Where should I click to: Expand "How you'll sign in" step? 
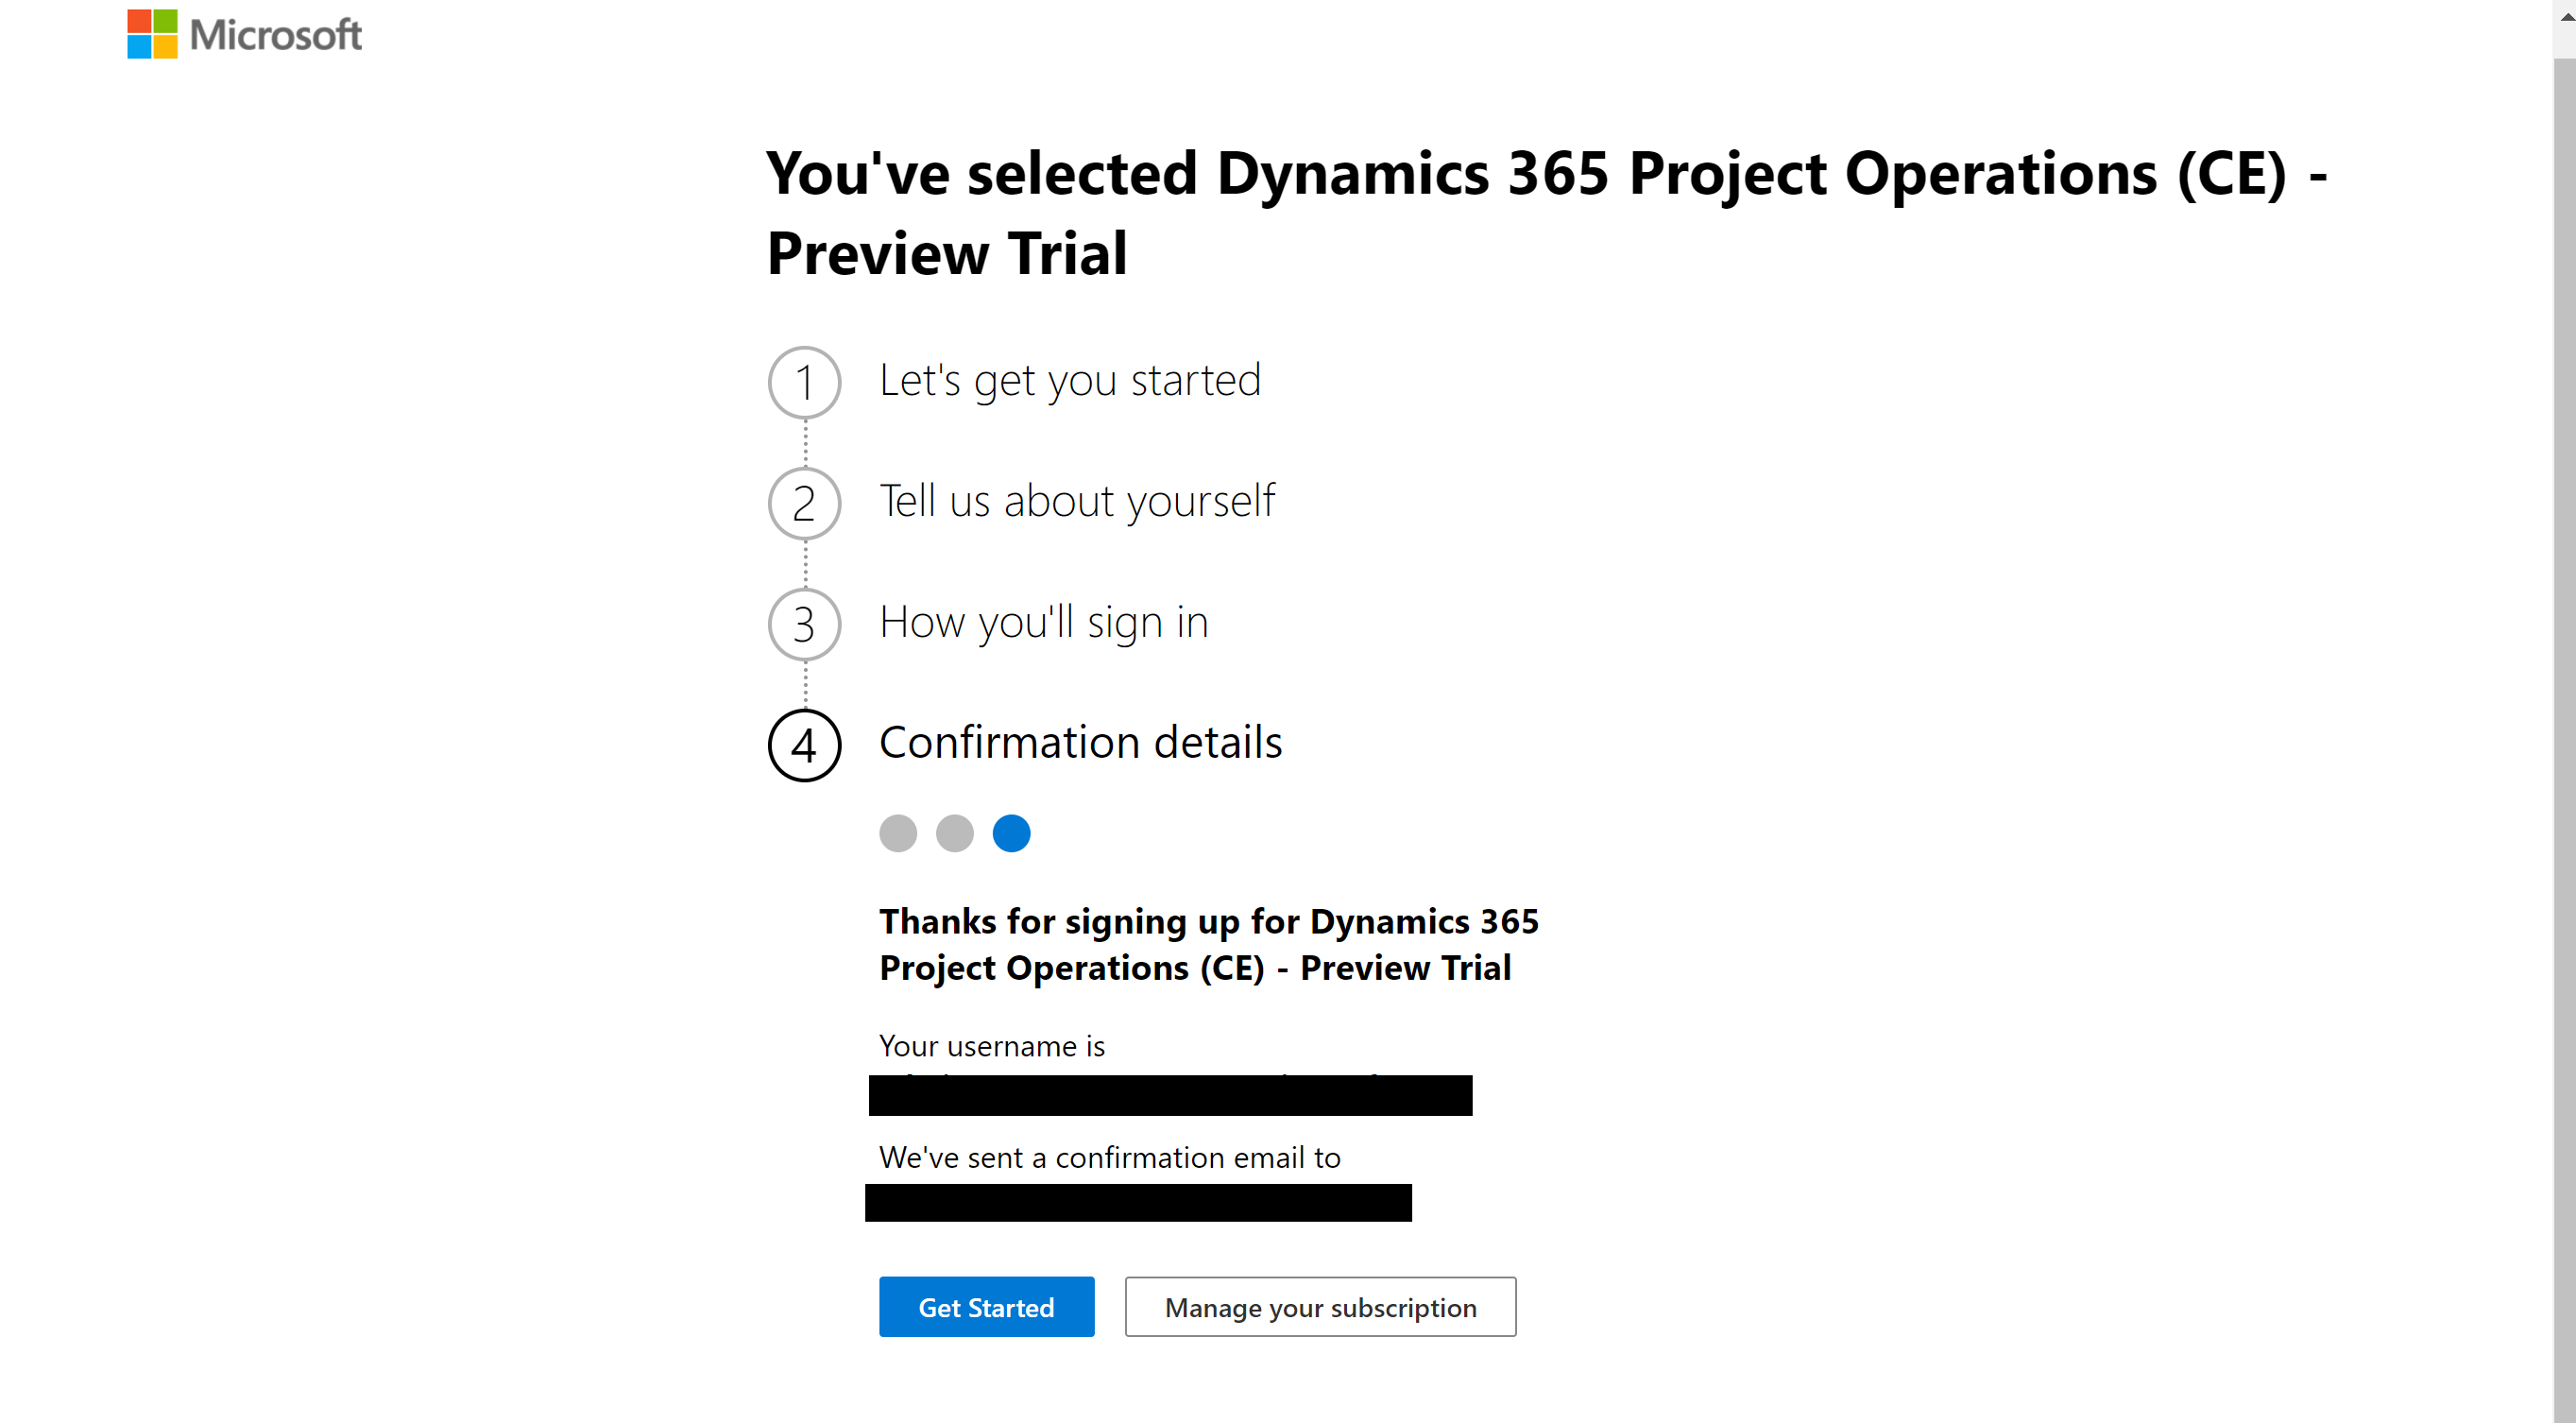1044,622
